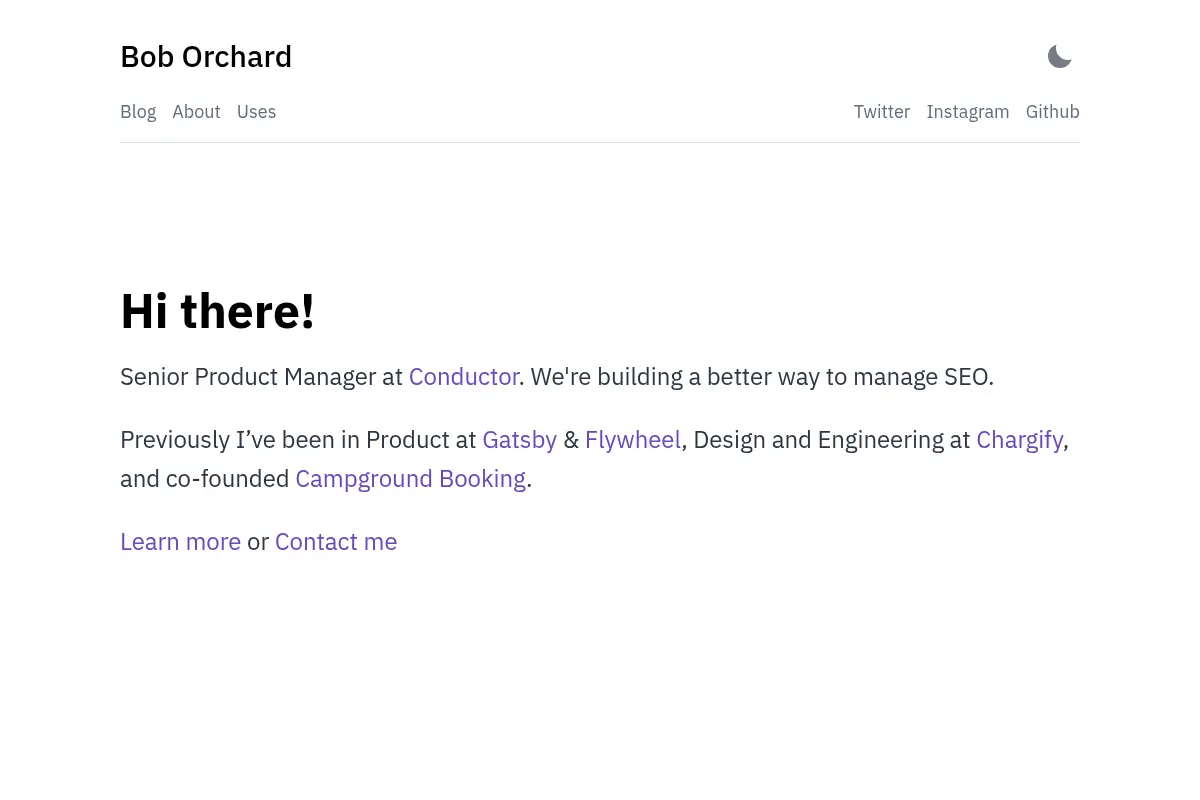
Task: Follow the Gatsby link
Action: pos(520,440)
